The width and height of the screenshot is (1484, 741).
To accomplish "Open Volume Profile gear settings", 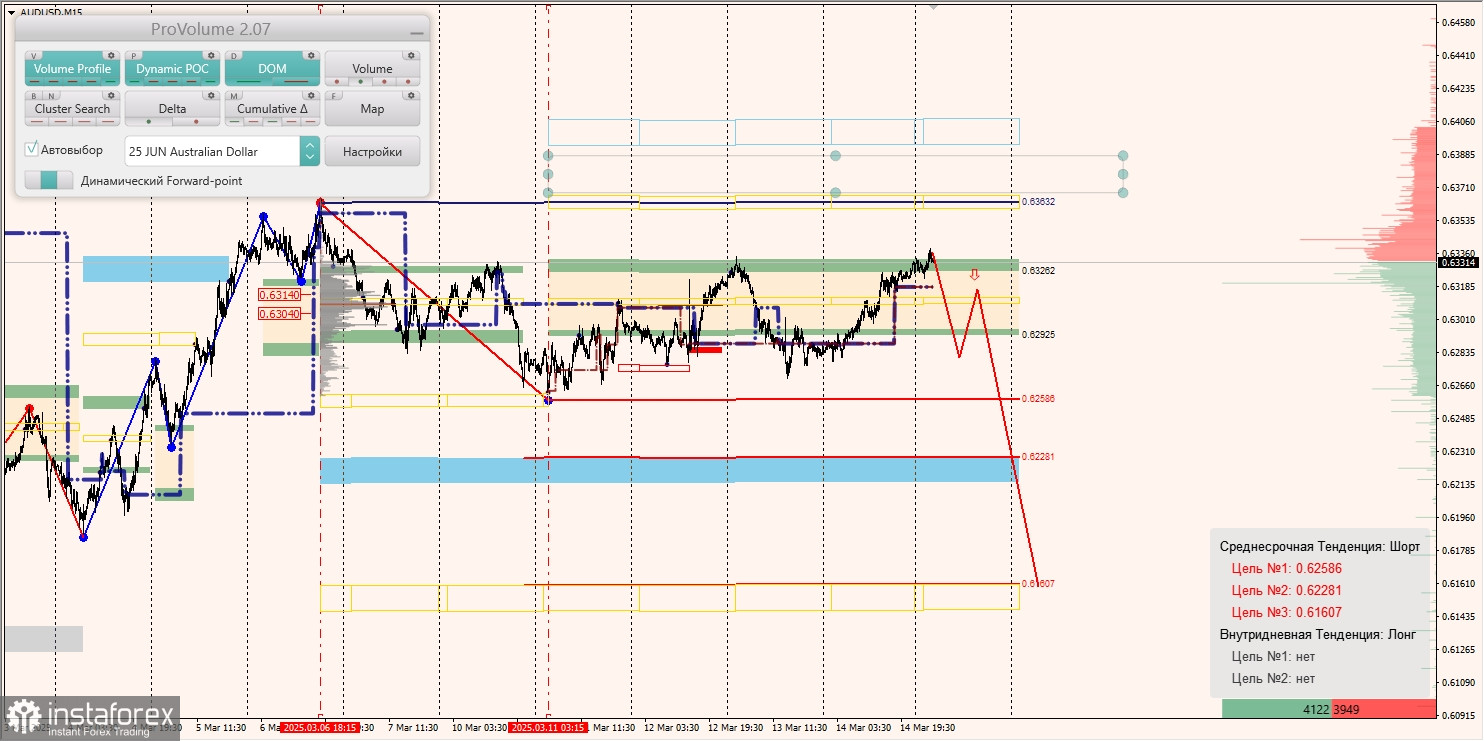I will [111, 55].
